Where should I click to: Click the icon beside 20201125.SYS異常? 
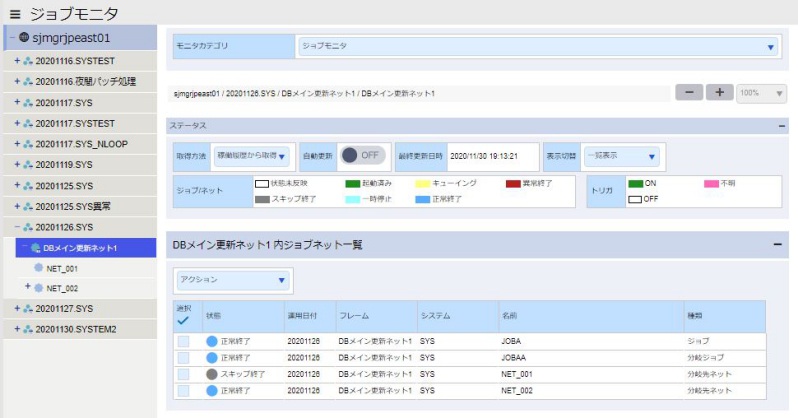[x=28, y=206]
